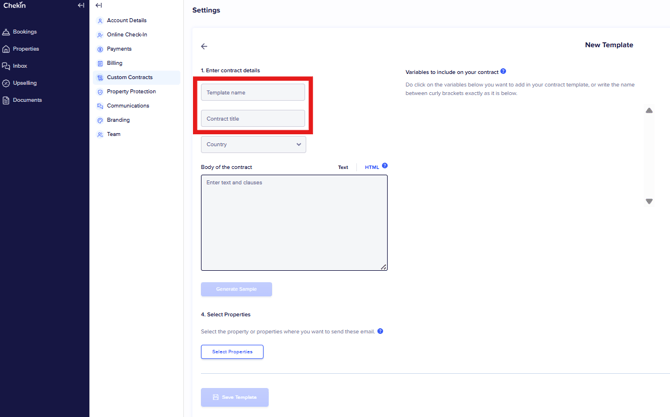Collapse the main Chekin sidebar
Viewport: 670px width, 417px height.
point(81,6)
